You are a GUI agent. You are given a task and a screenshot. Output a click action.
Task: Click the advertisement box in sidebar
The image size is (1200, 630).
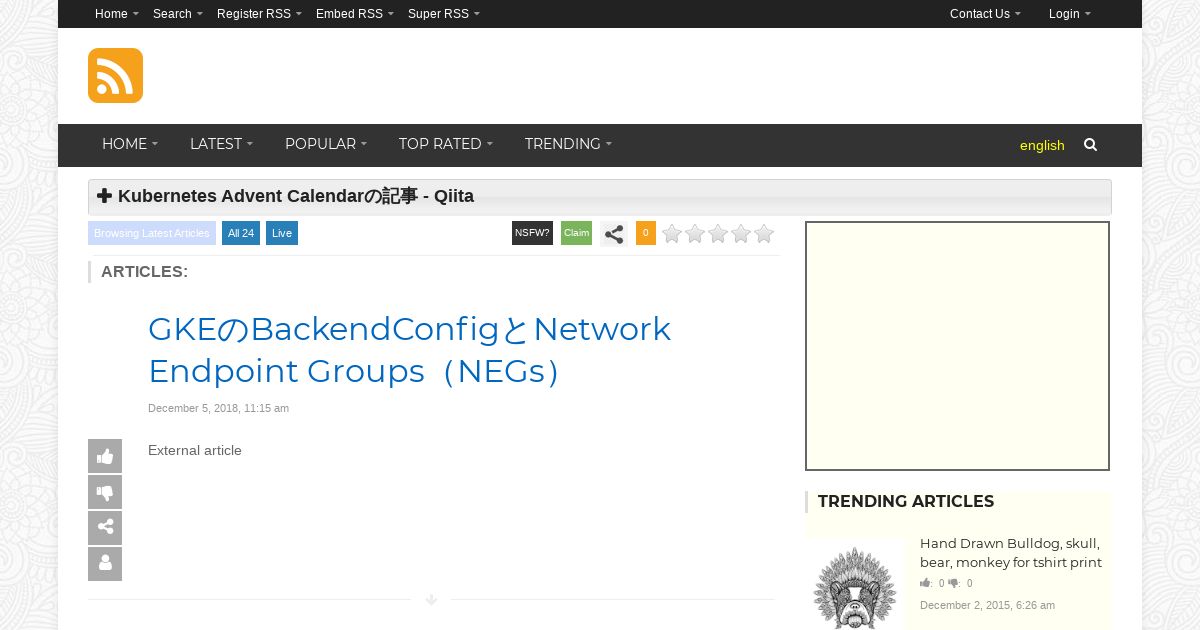click(957, 346)
